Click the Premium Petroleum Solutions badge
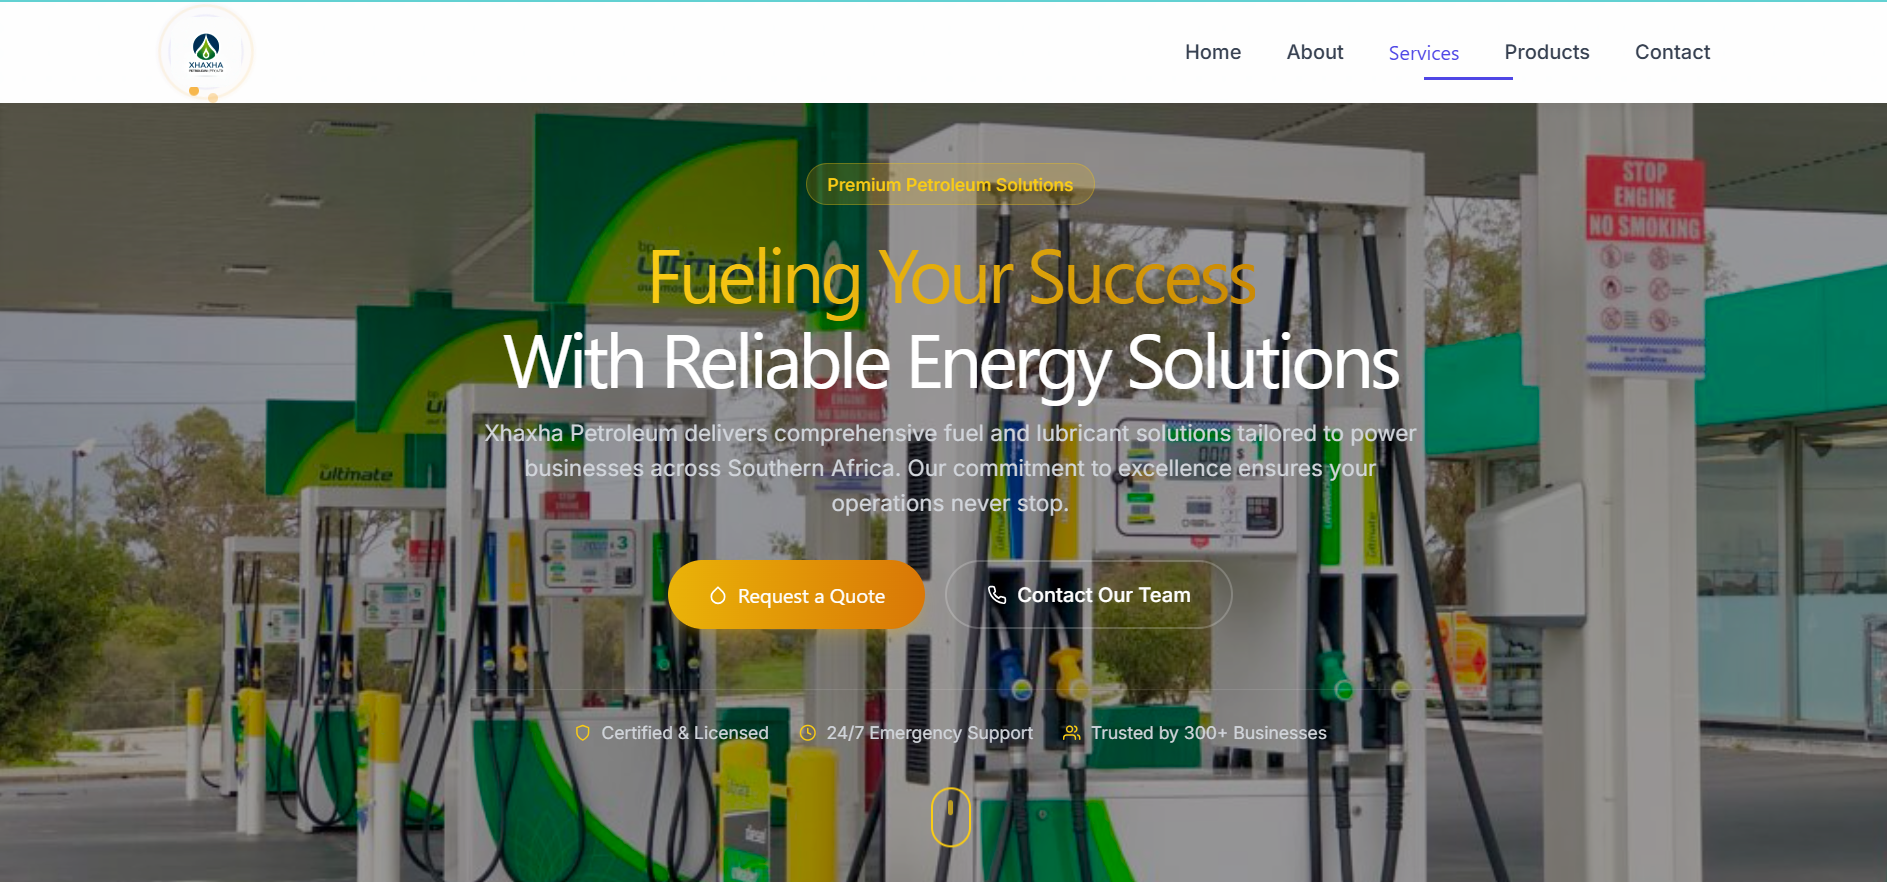Screen dimensions: 1887x882 (950, 184)
